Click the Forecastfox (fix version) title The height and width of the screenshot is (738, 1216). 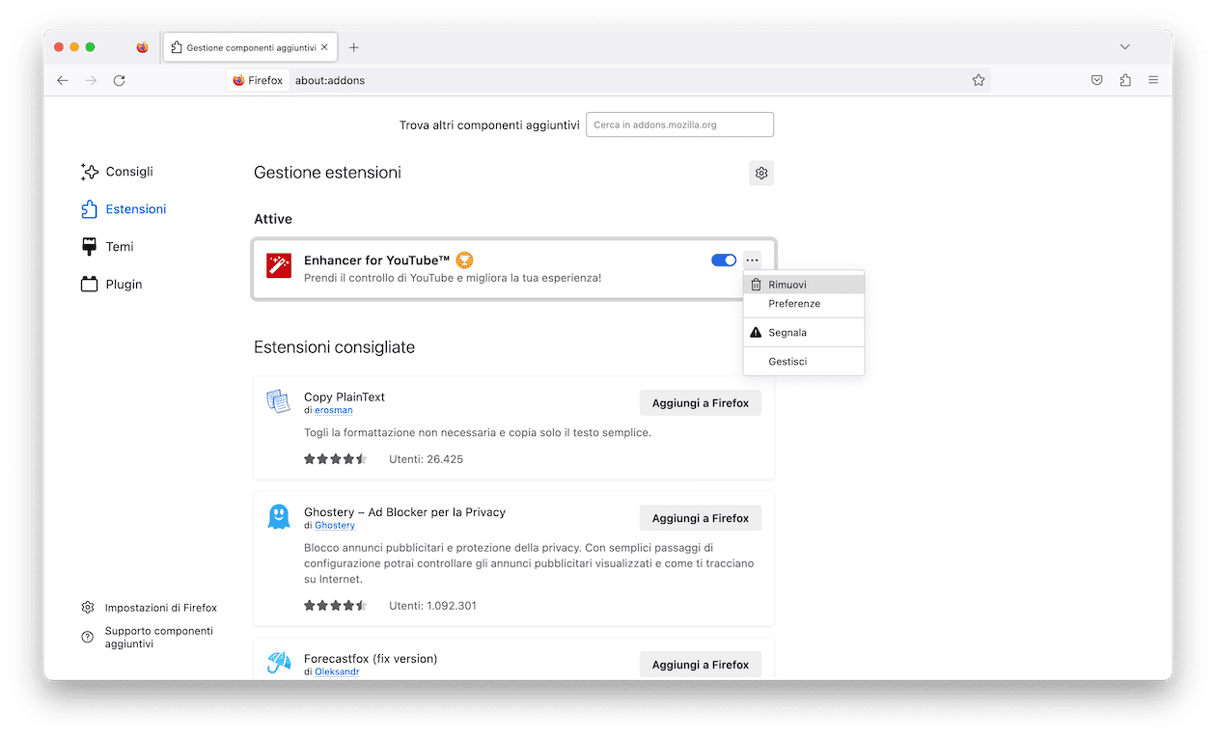371,658
